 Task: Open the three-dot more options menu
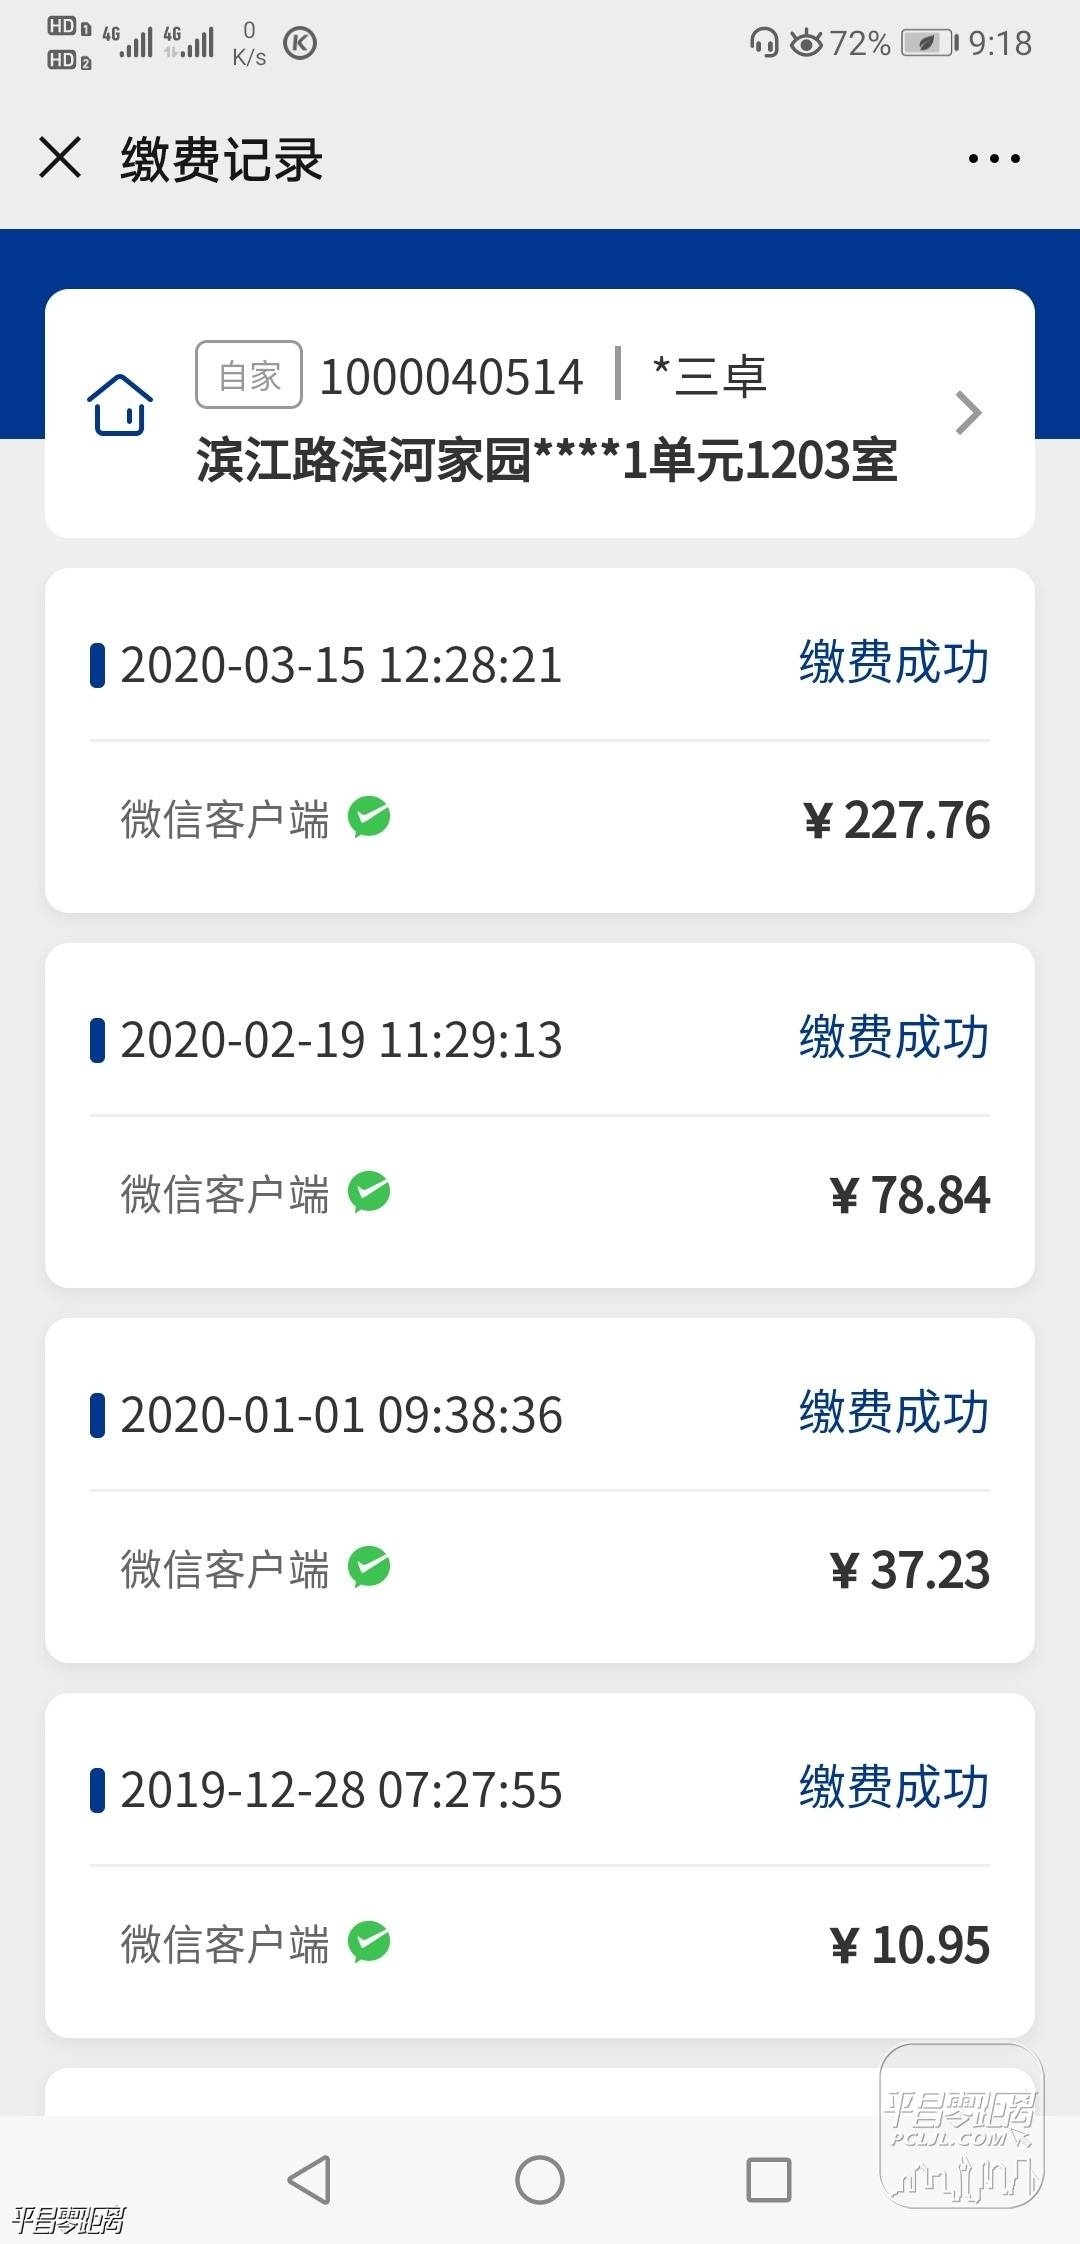(994, 158)
